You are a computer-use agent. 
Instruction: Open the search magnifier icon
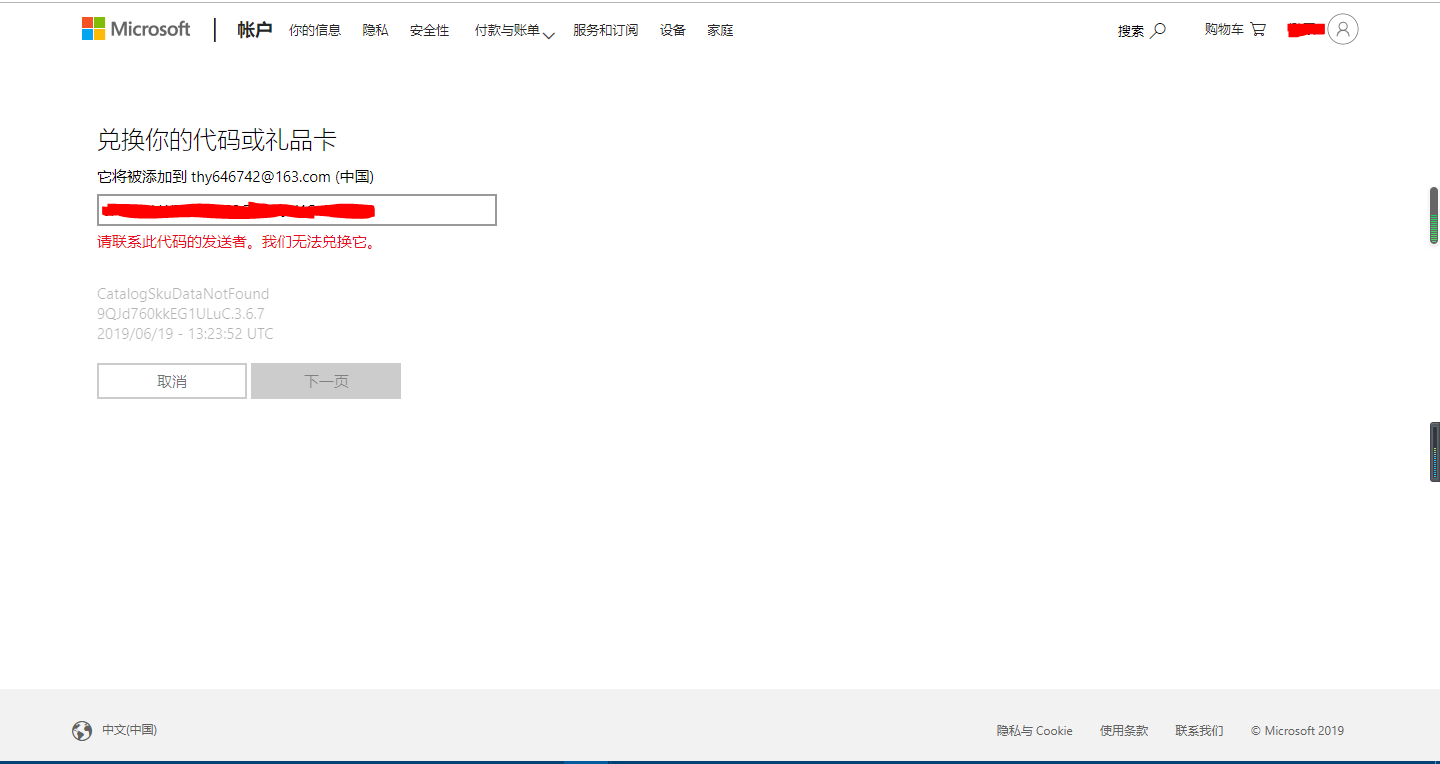[x=1158, y=30]
